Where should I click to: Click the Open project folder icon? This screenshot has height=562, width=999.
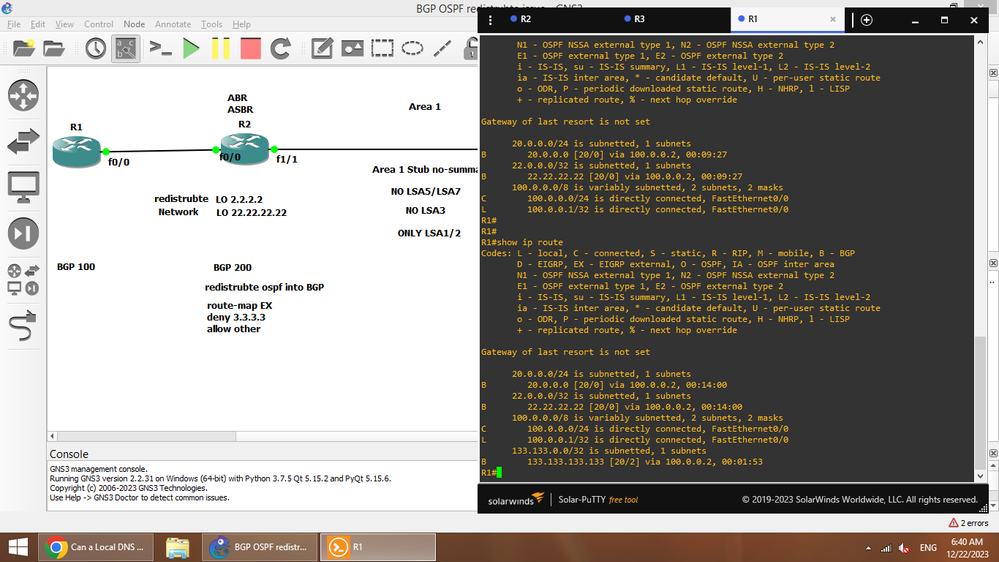click(x=54, y=48)
